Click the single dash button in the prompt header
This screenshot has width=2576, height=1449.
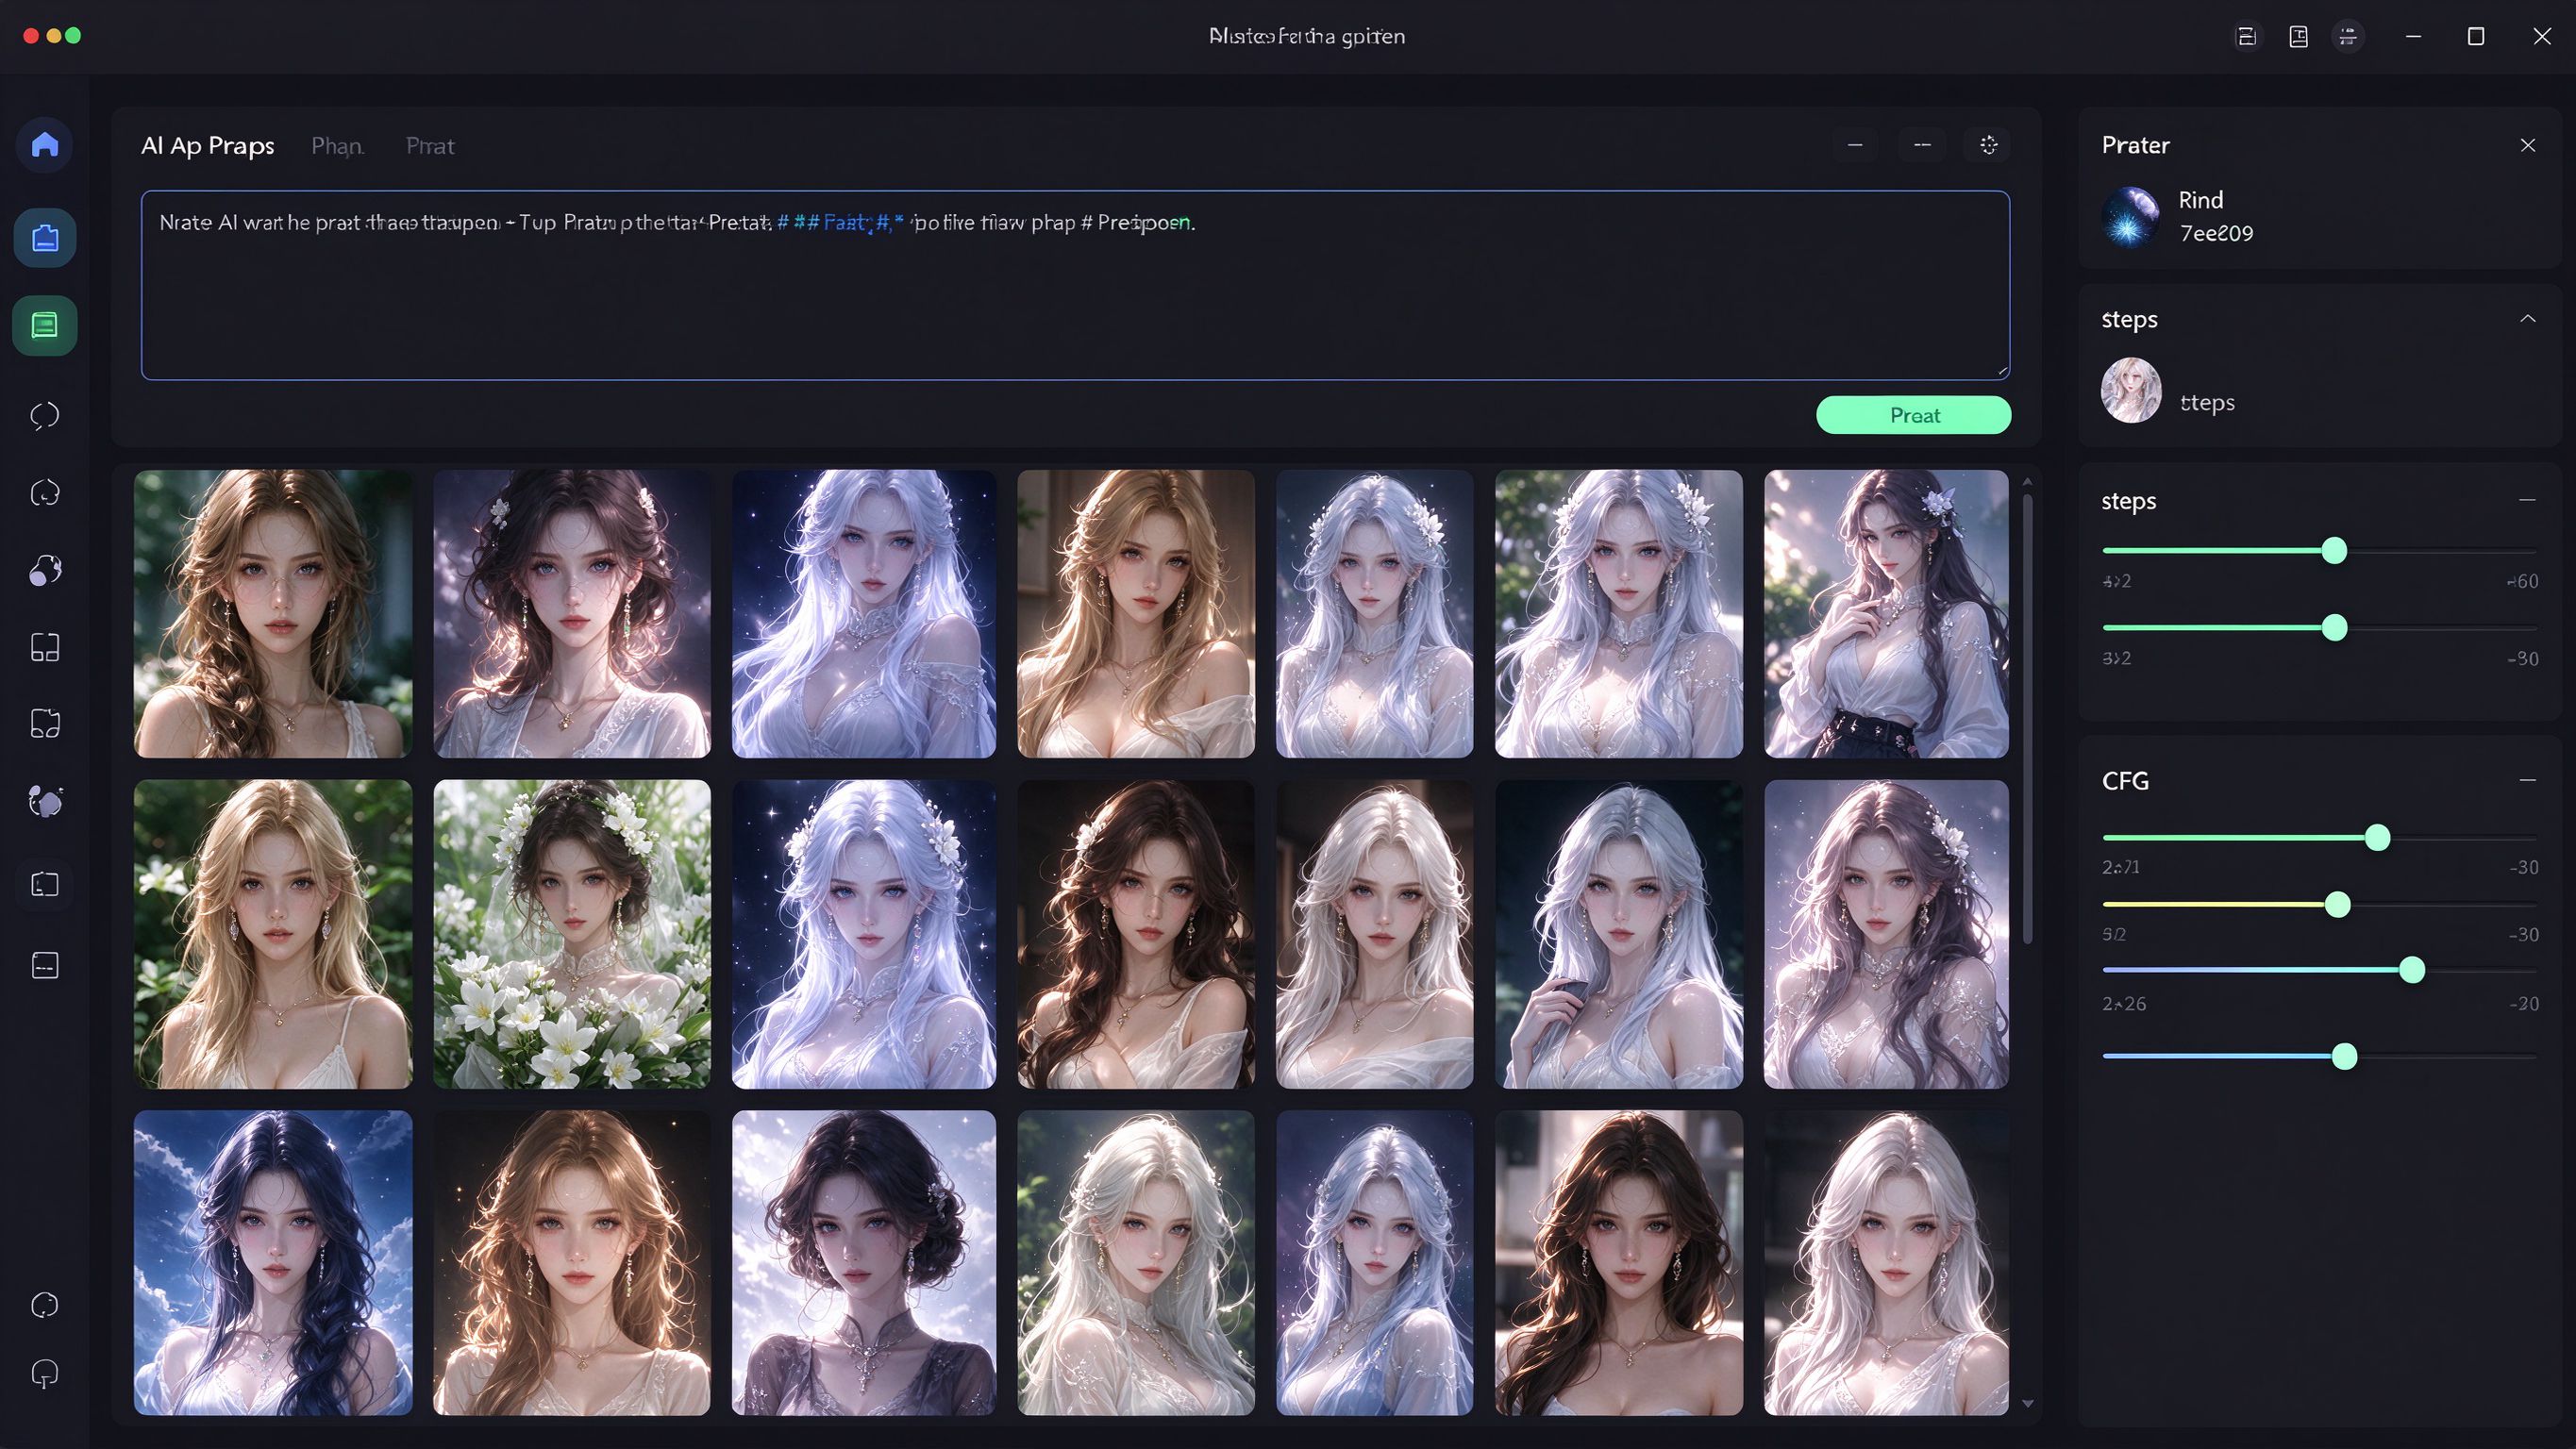[1855, 145]
